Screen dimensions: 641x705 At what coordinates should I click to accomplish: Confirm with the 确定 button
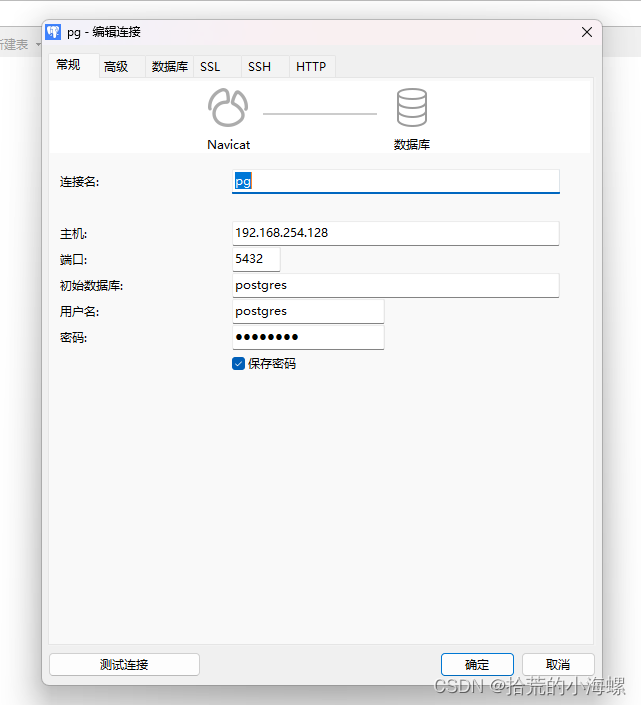pos(477,664)
